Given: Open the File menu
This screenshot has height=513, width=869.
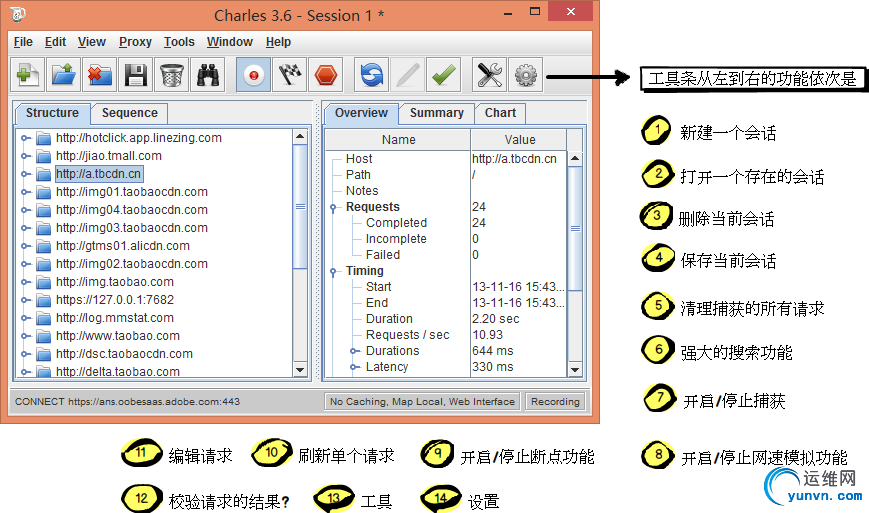Looking at the screenshot, I should coord(23,42).
